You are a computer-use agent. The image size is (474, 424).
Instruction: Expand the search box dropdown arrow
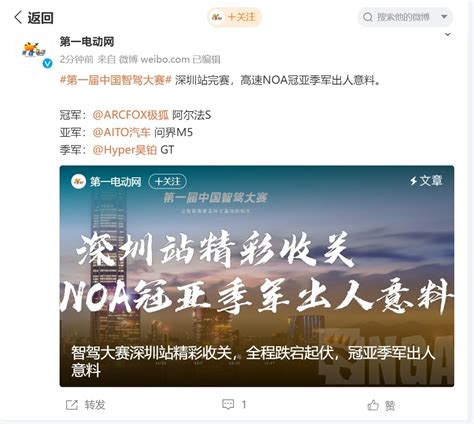(444, 17)
